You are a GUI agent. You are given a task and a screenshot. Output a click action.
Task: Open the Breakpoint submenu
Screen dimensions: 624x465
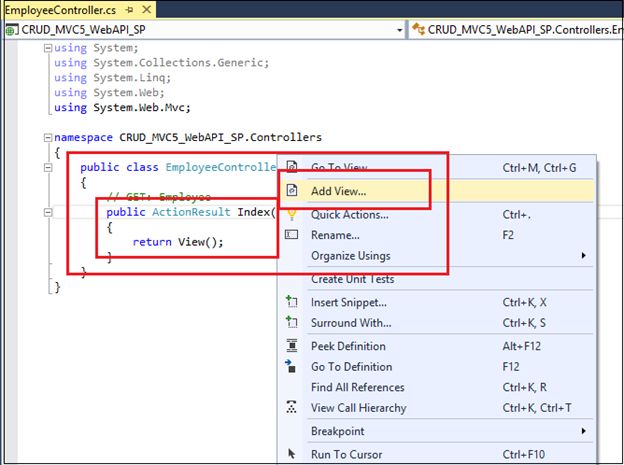click(437, 431)
